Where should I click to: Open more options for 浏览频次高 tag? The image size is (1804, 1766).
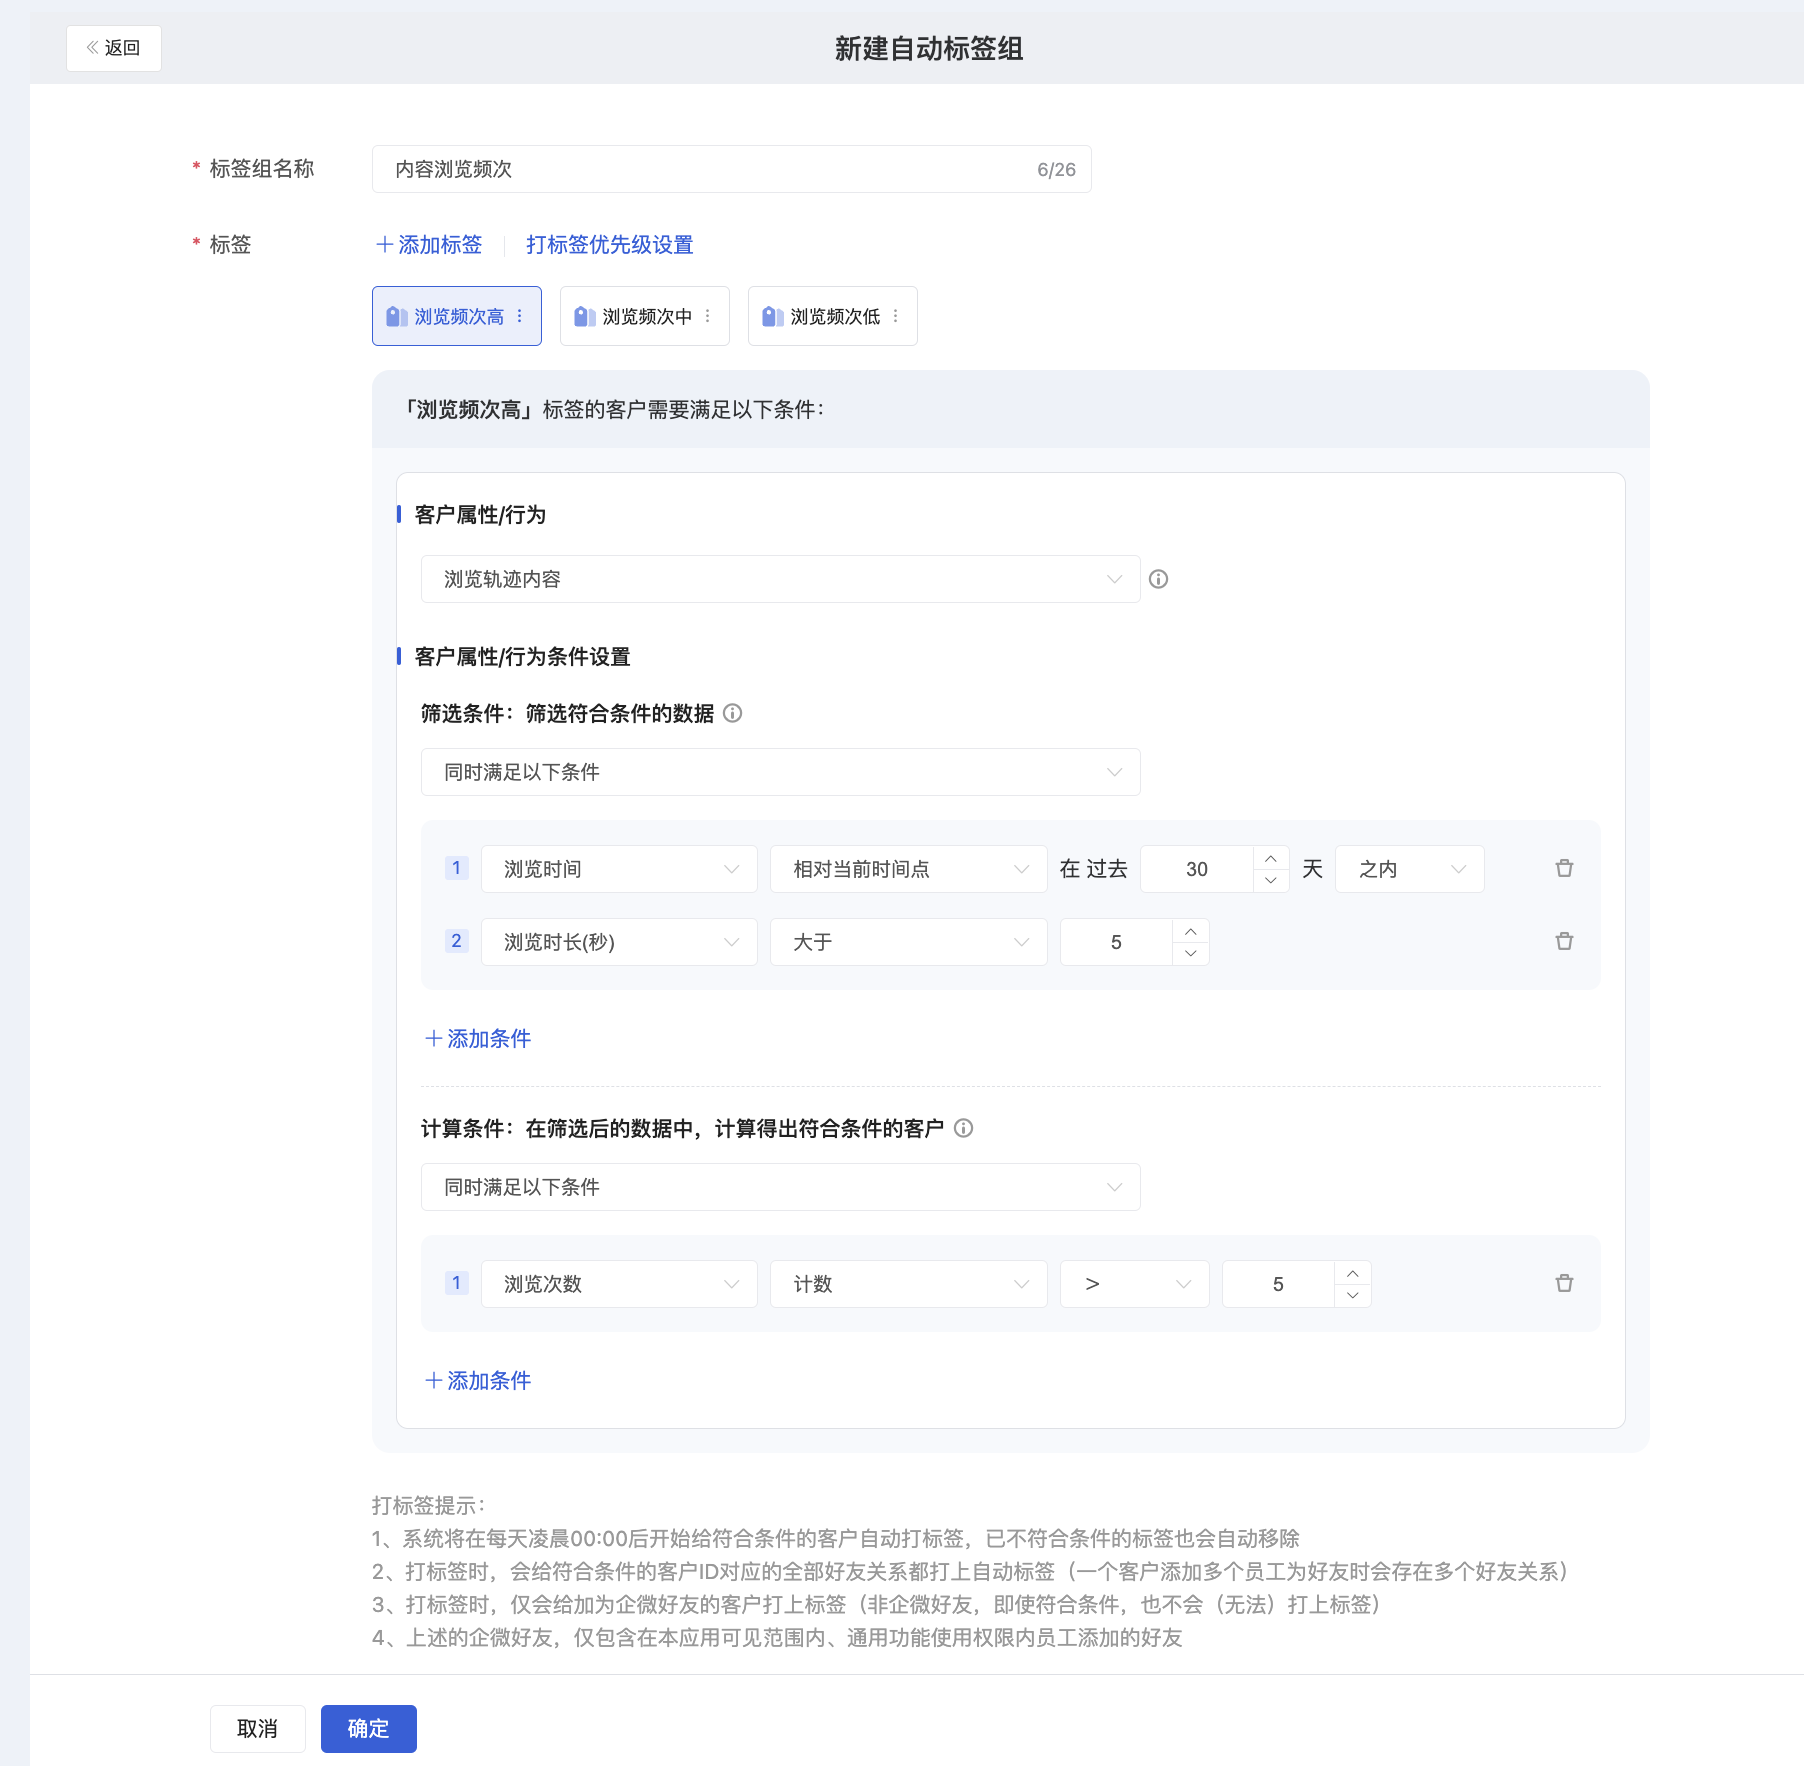[519, 316]
